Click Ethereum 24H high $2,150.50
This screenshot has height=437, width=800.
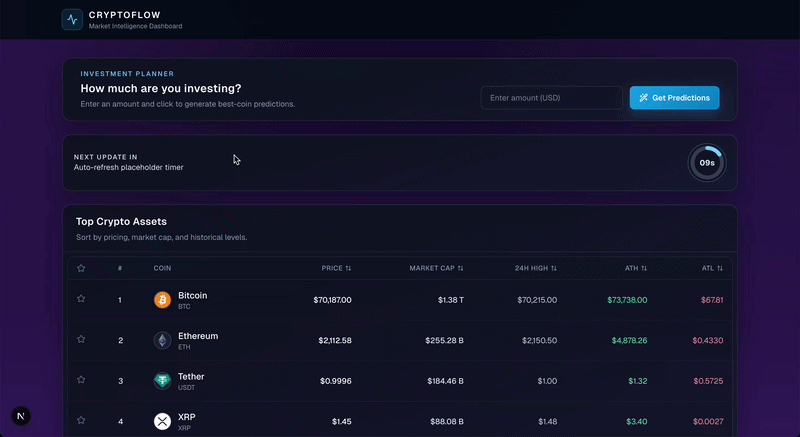[539, 340]
